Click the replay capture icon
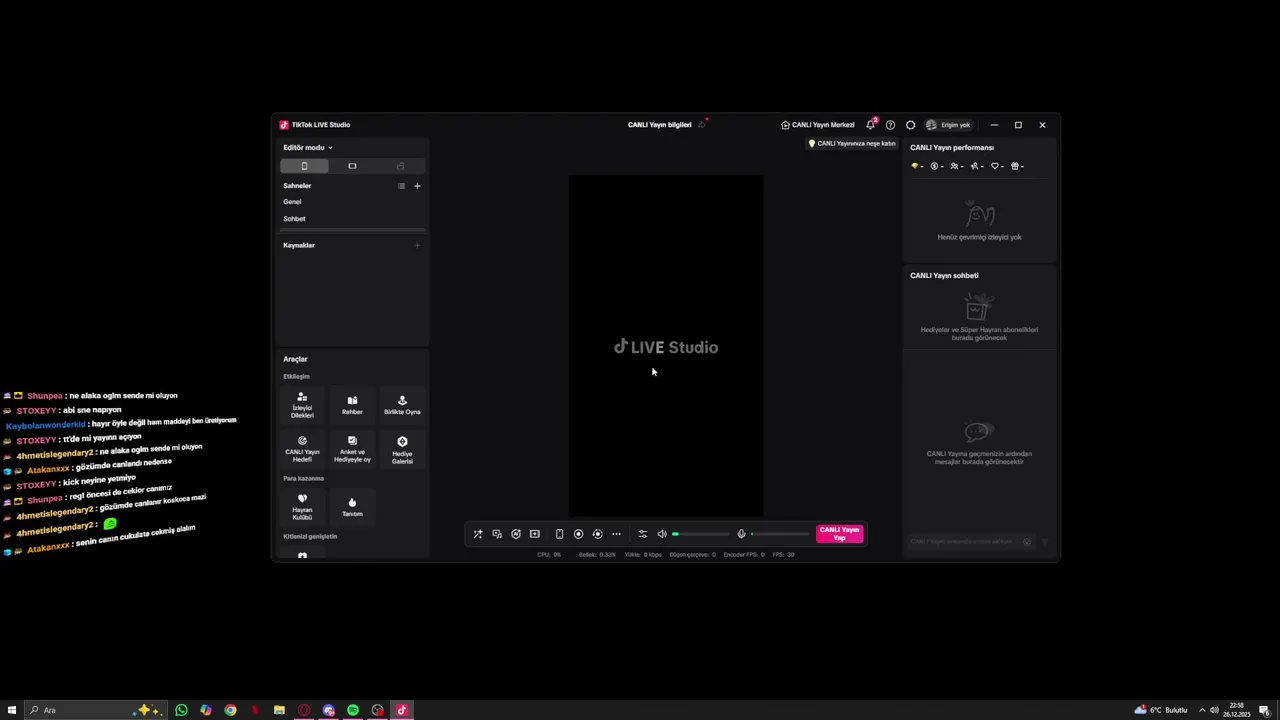The image size is (1280, 720). click(597, 534)
